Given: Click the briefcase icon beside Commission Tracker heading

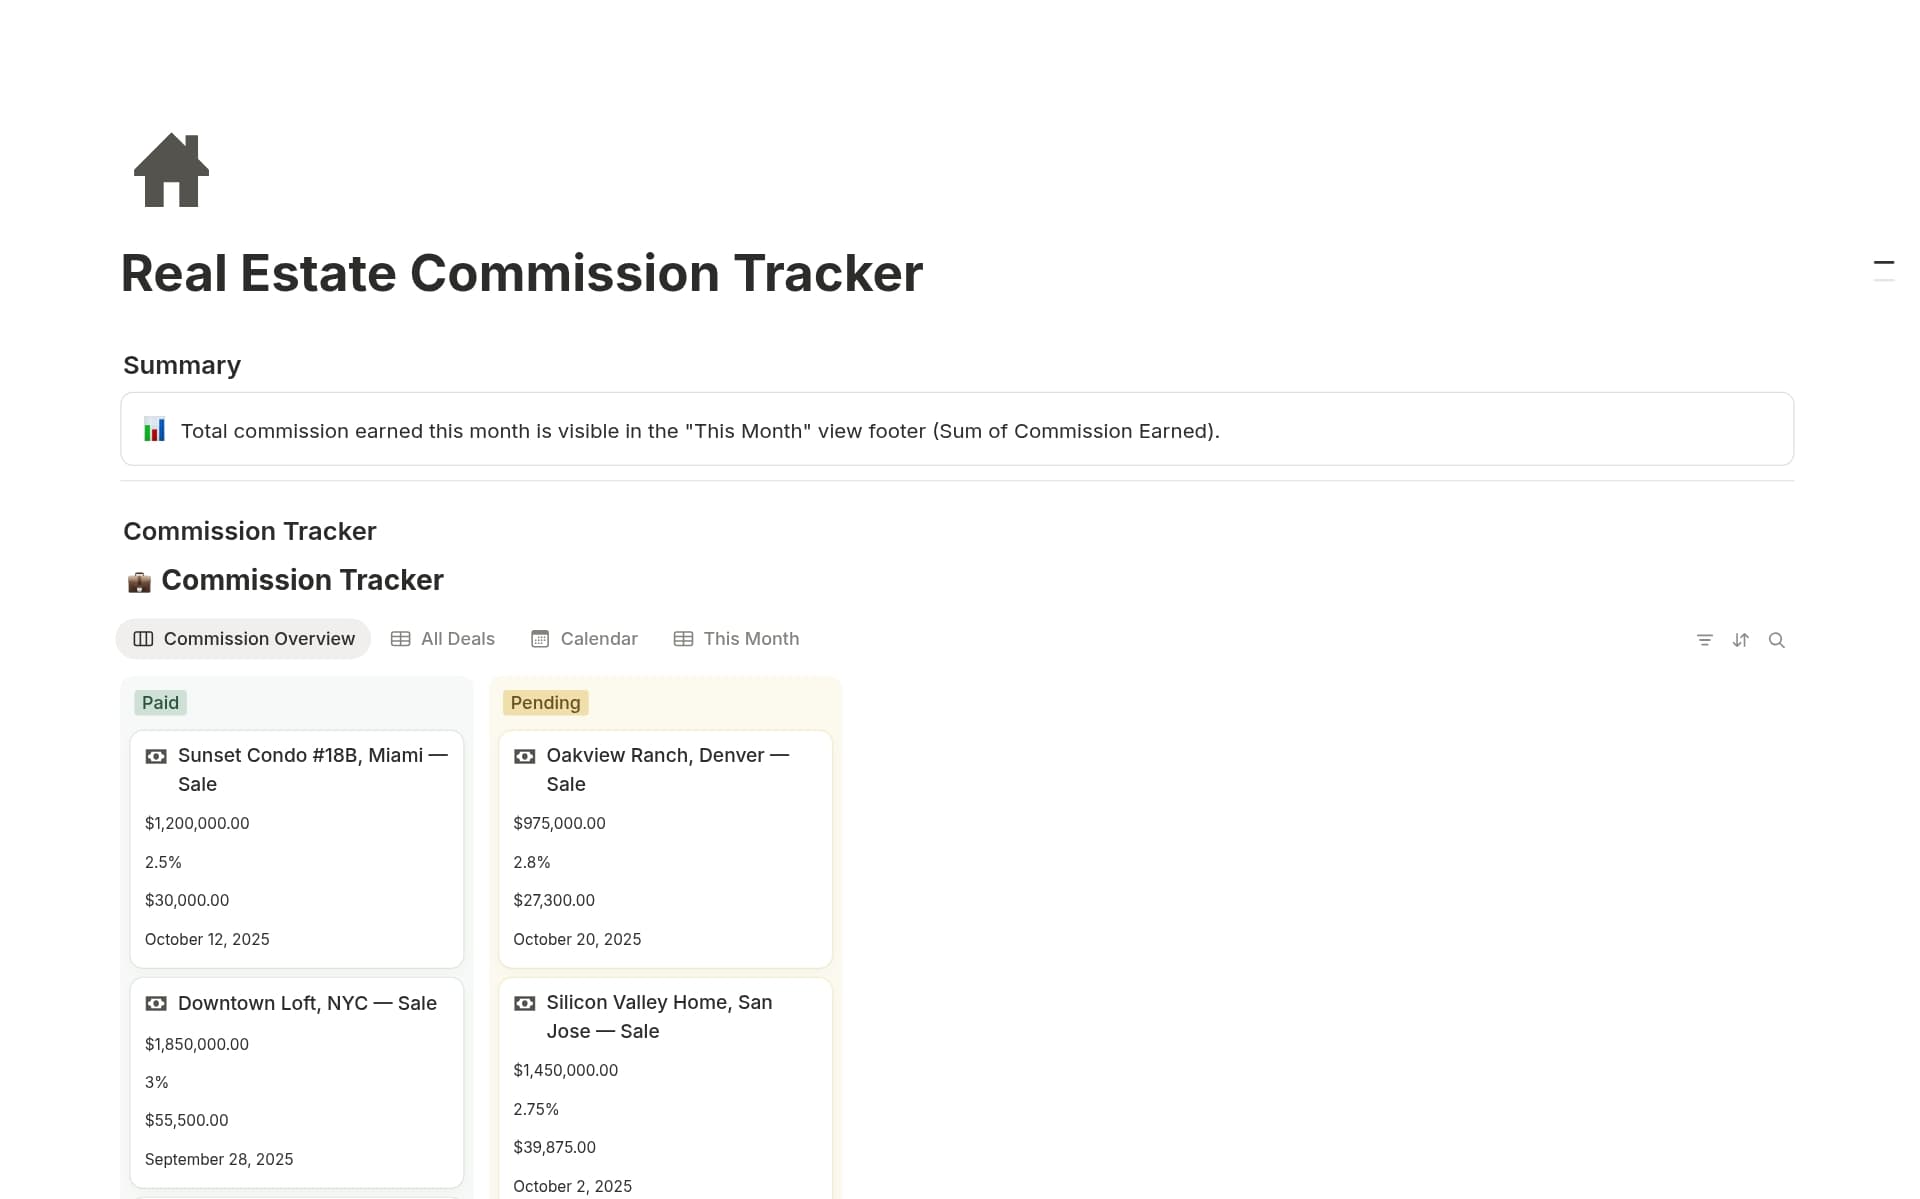Looking at the screenshot, I should (x=138, y=580).
